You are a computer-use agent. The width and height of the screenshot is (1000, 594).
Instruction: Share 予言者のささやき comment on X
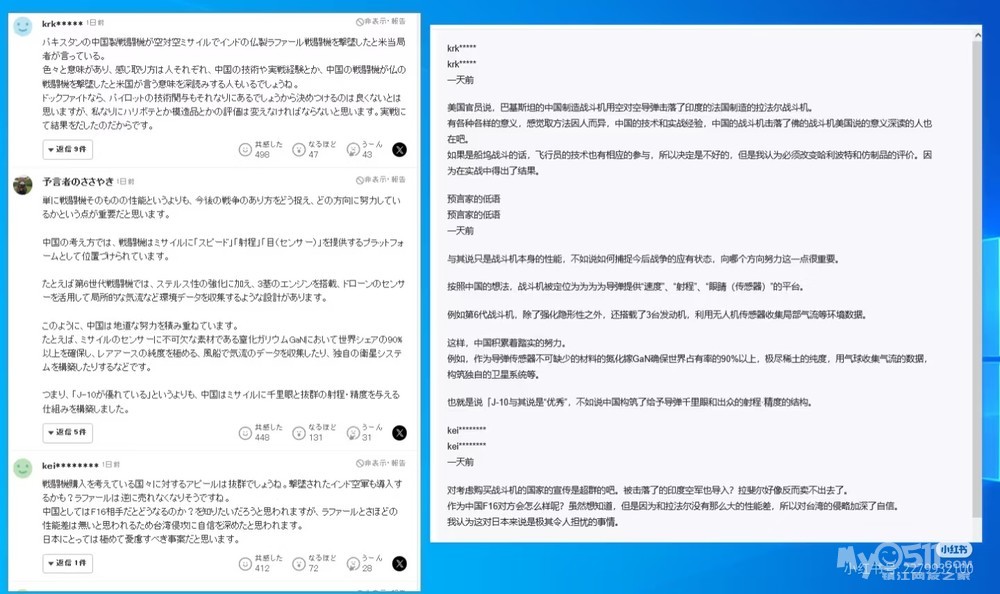399,432
